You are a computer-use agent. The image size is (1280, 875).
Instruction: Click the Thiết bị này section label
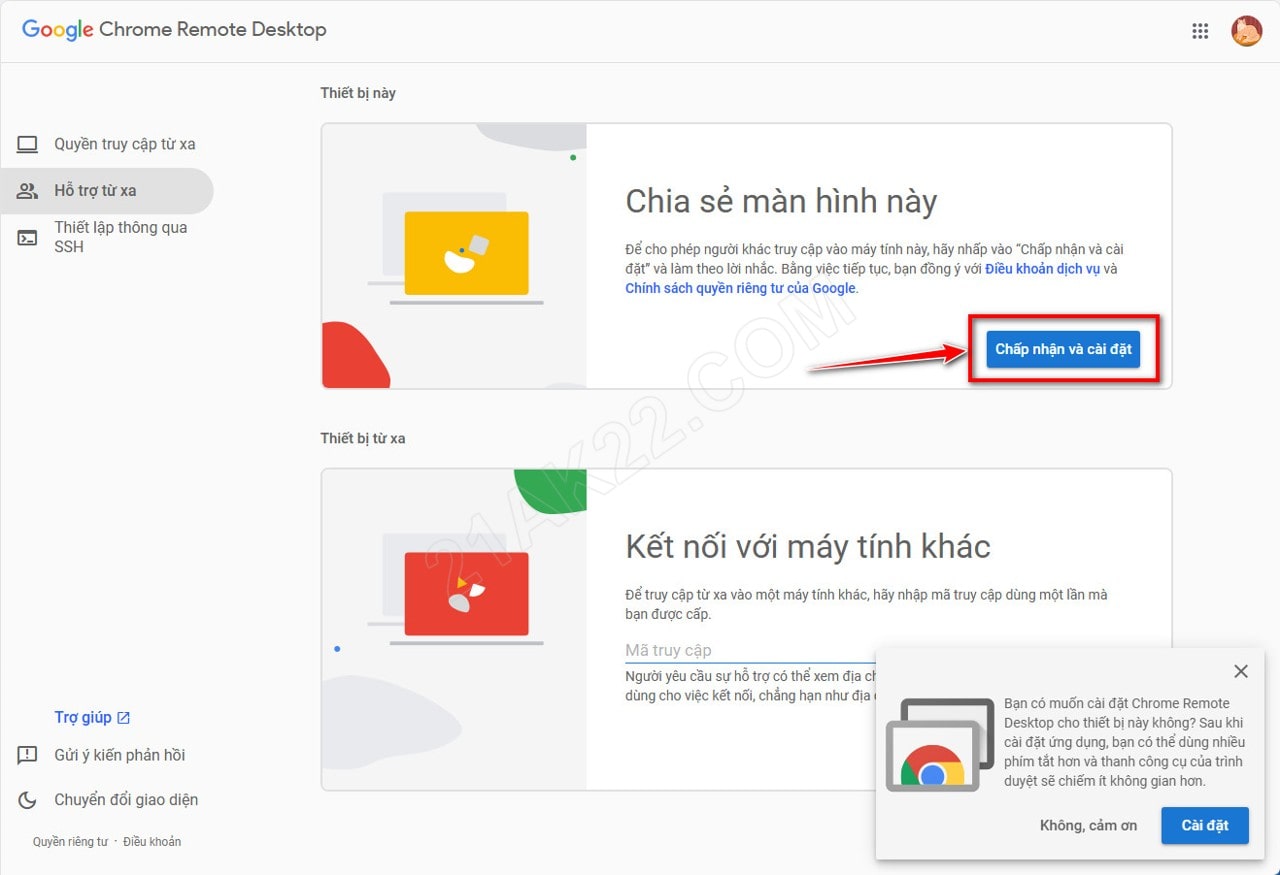[358, 93]
